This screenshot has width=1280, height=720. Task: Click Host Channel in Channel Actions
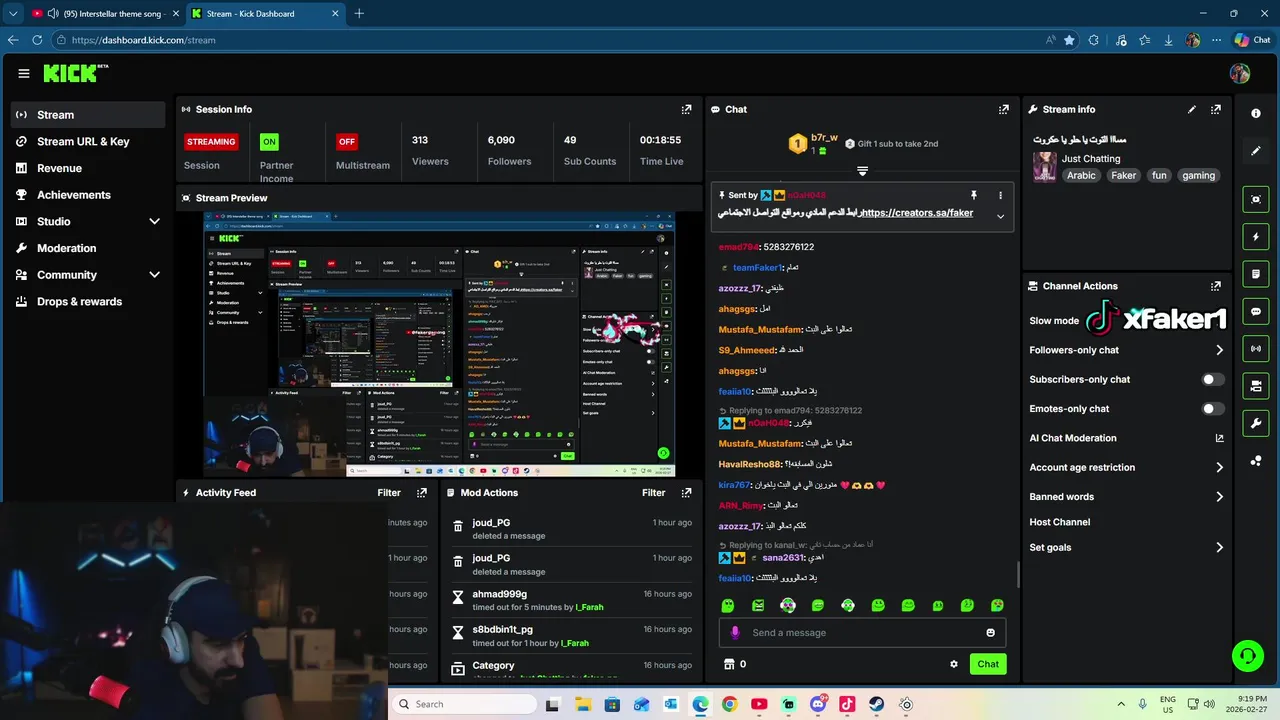(1059, 522)
